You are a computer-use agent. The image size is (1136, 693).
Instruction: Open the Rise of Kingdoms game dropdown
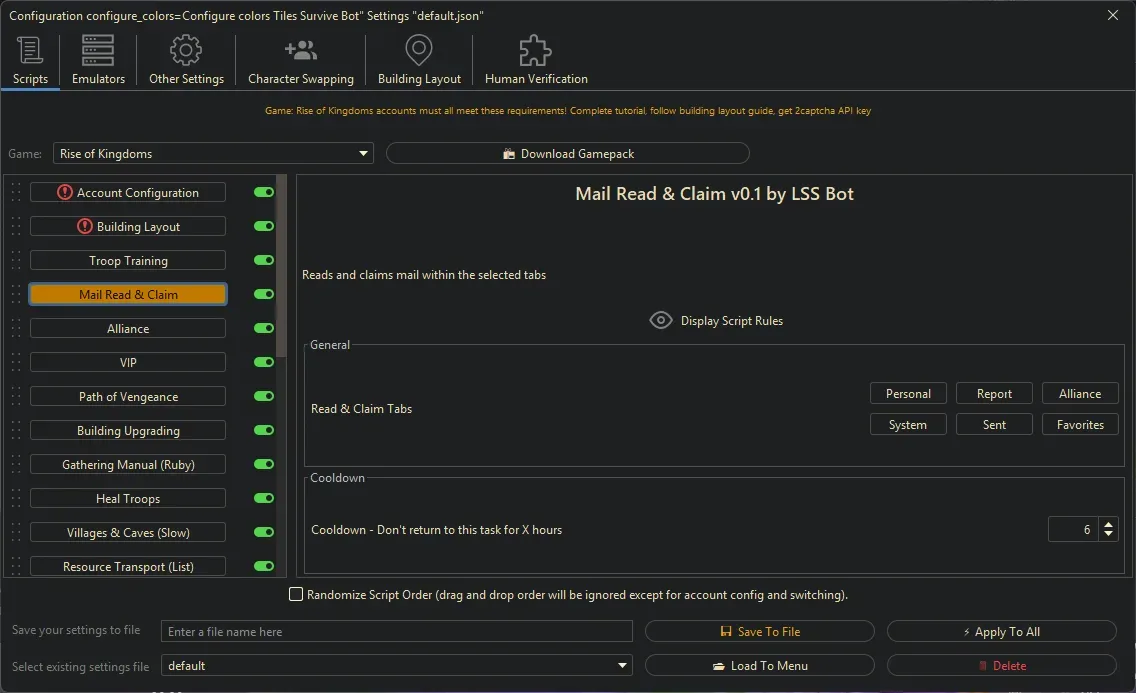(x=363, y=153)
